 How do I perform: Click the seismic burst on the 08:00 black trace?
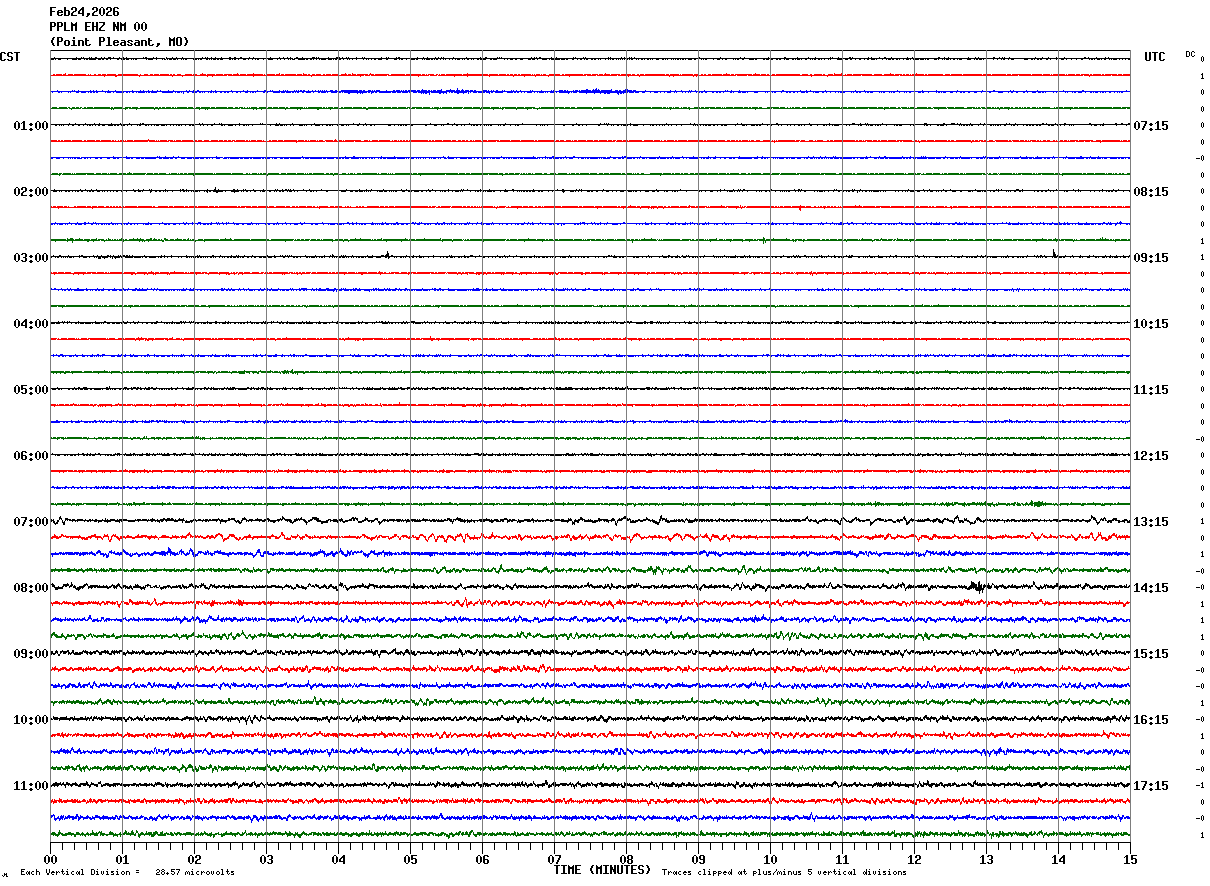pyautogui.click(x=978, y=587)
